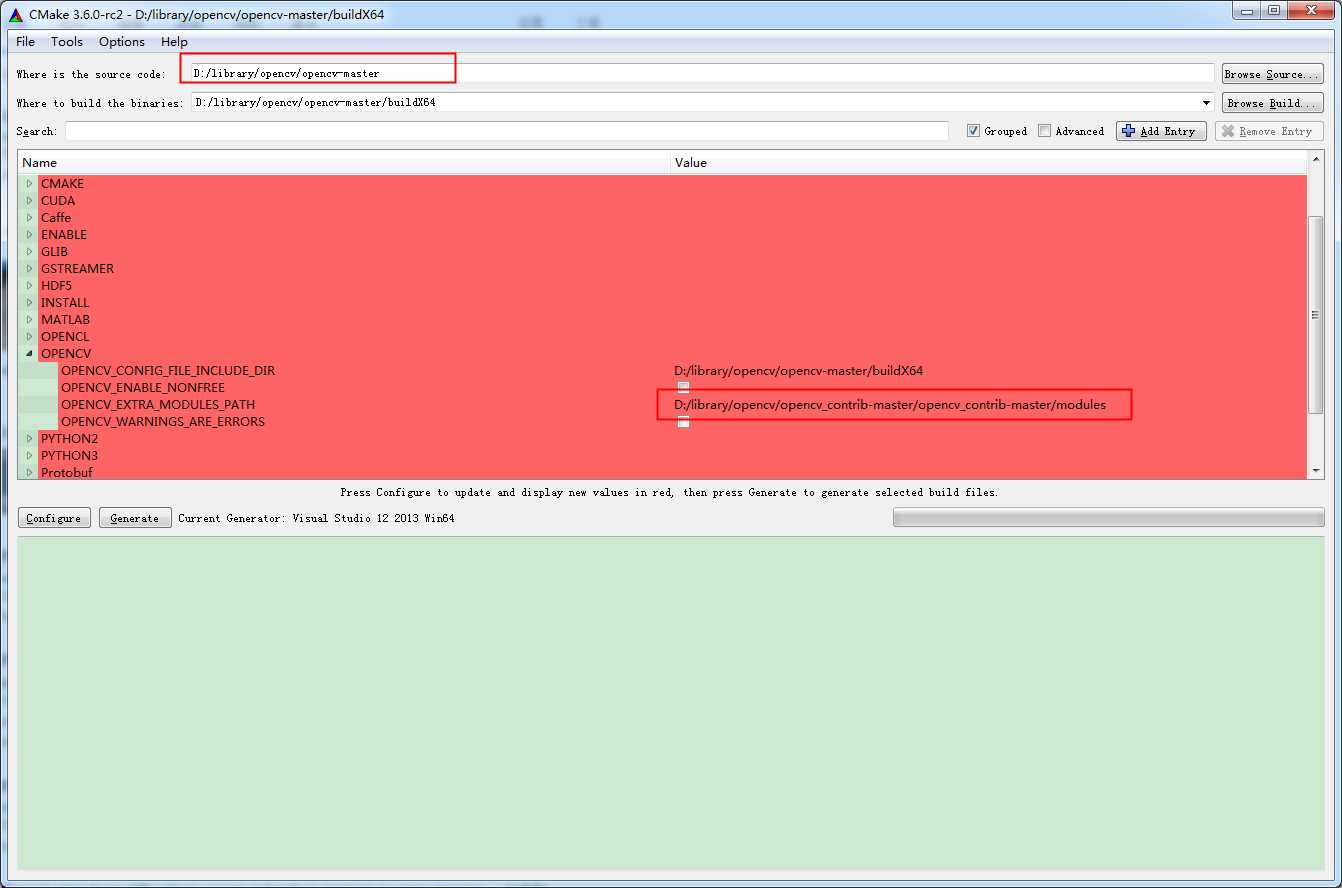1342x888 pixels.
Task: Expand the GLIB group
Action: (29, 252)
